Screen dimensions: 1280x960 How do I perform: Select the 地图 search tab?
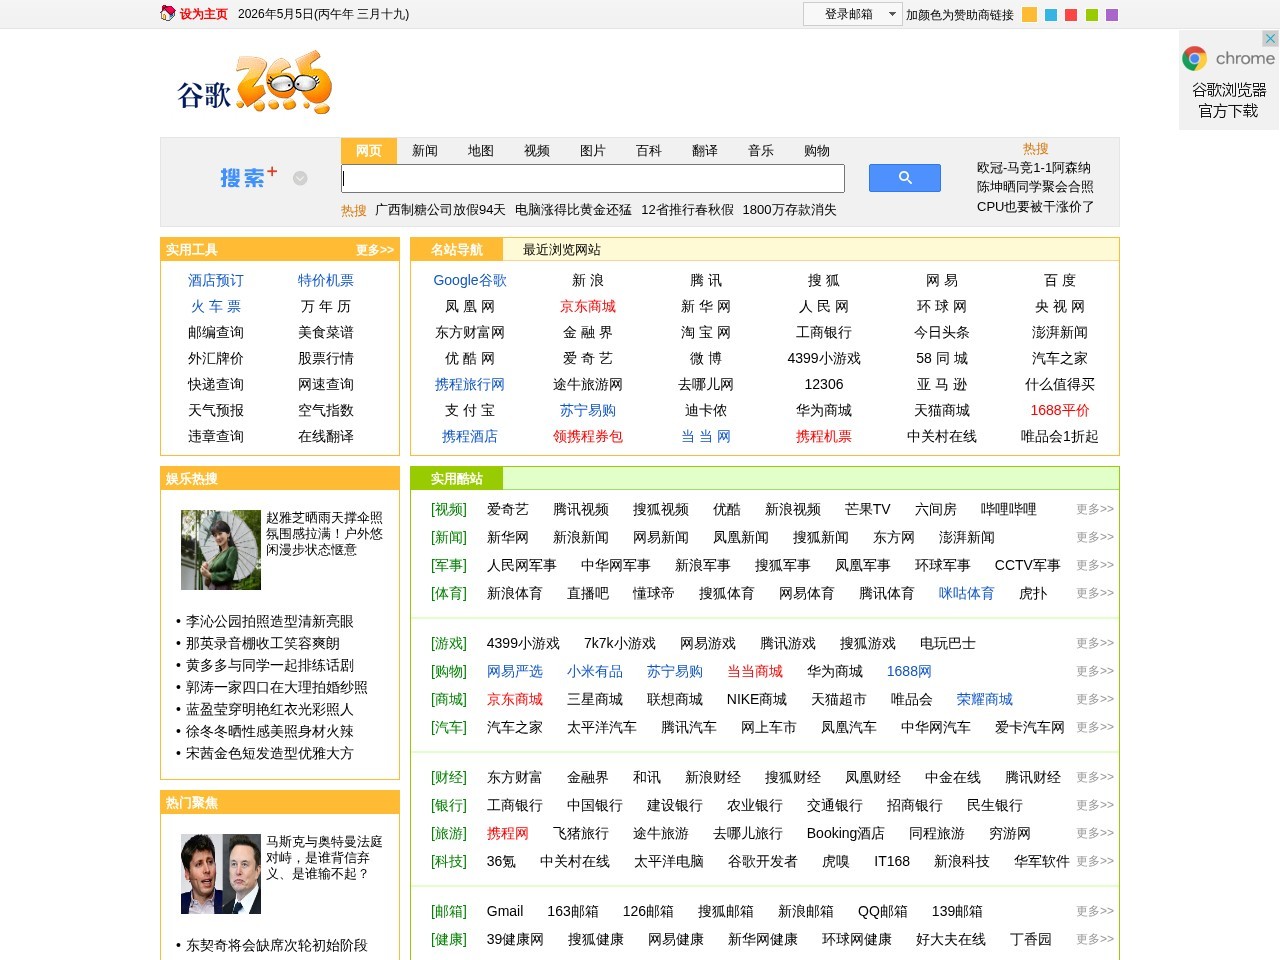pyautogui.click(x=481, y=150)
